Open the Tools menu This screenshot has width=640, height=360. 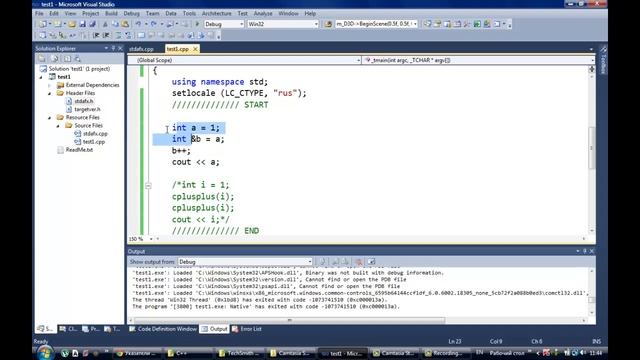[x=189, y=13]
